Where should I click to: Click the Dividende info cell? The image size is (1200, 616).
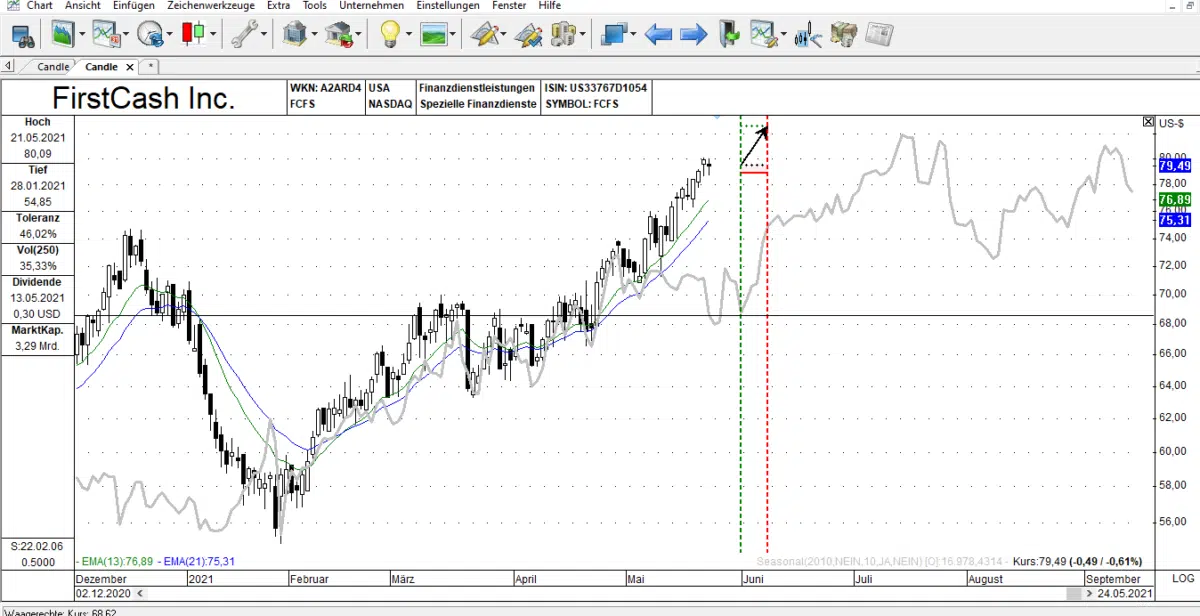(x=37, y=298)
